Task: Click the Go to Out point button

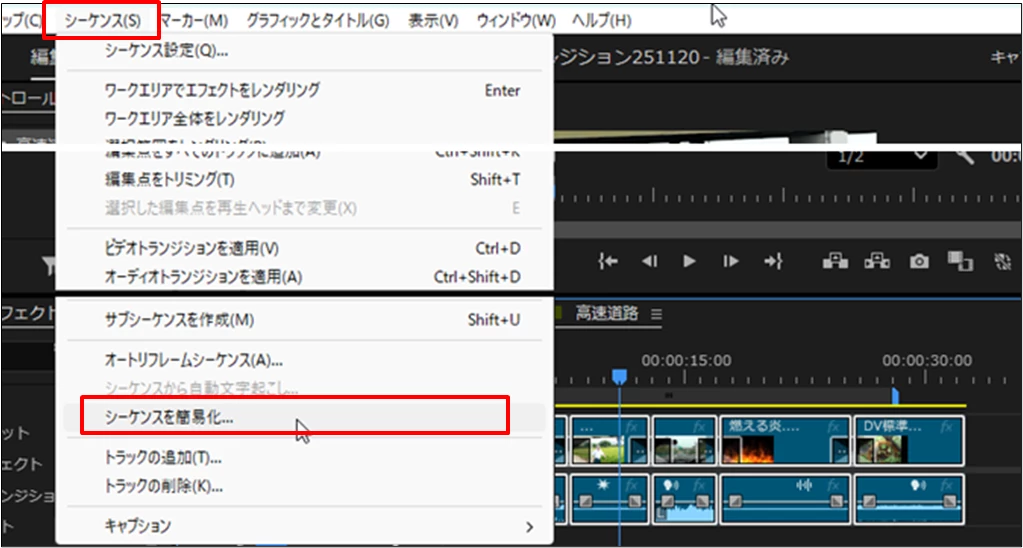Action: [773, 262]
